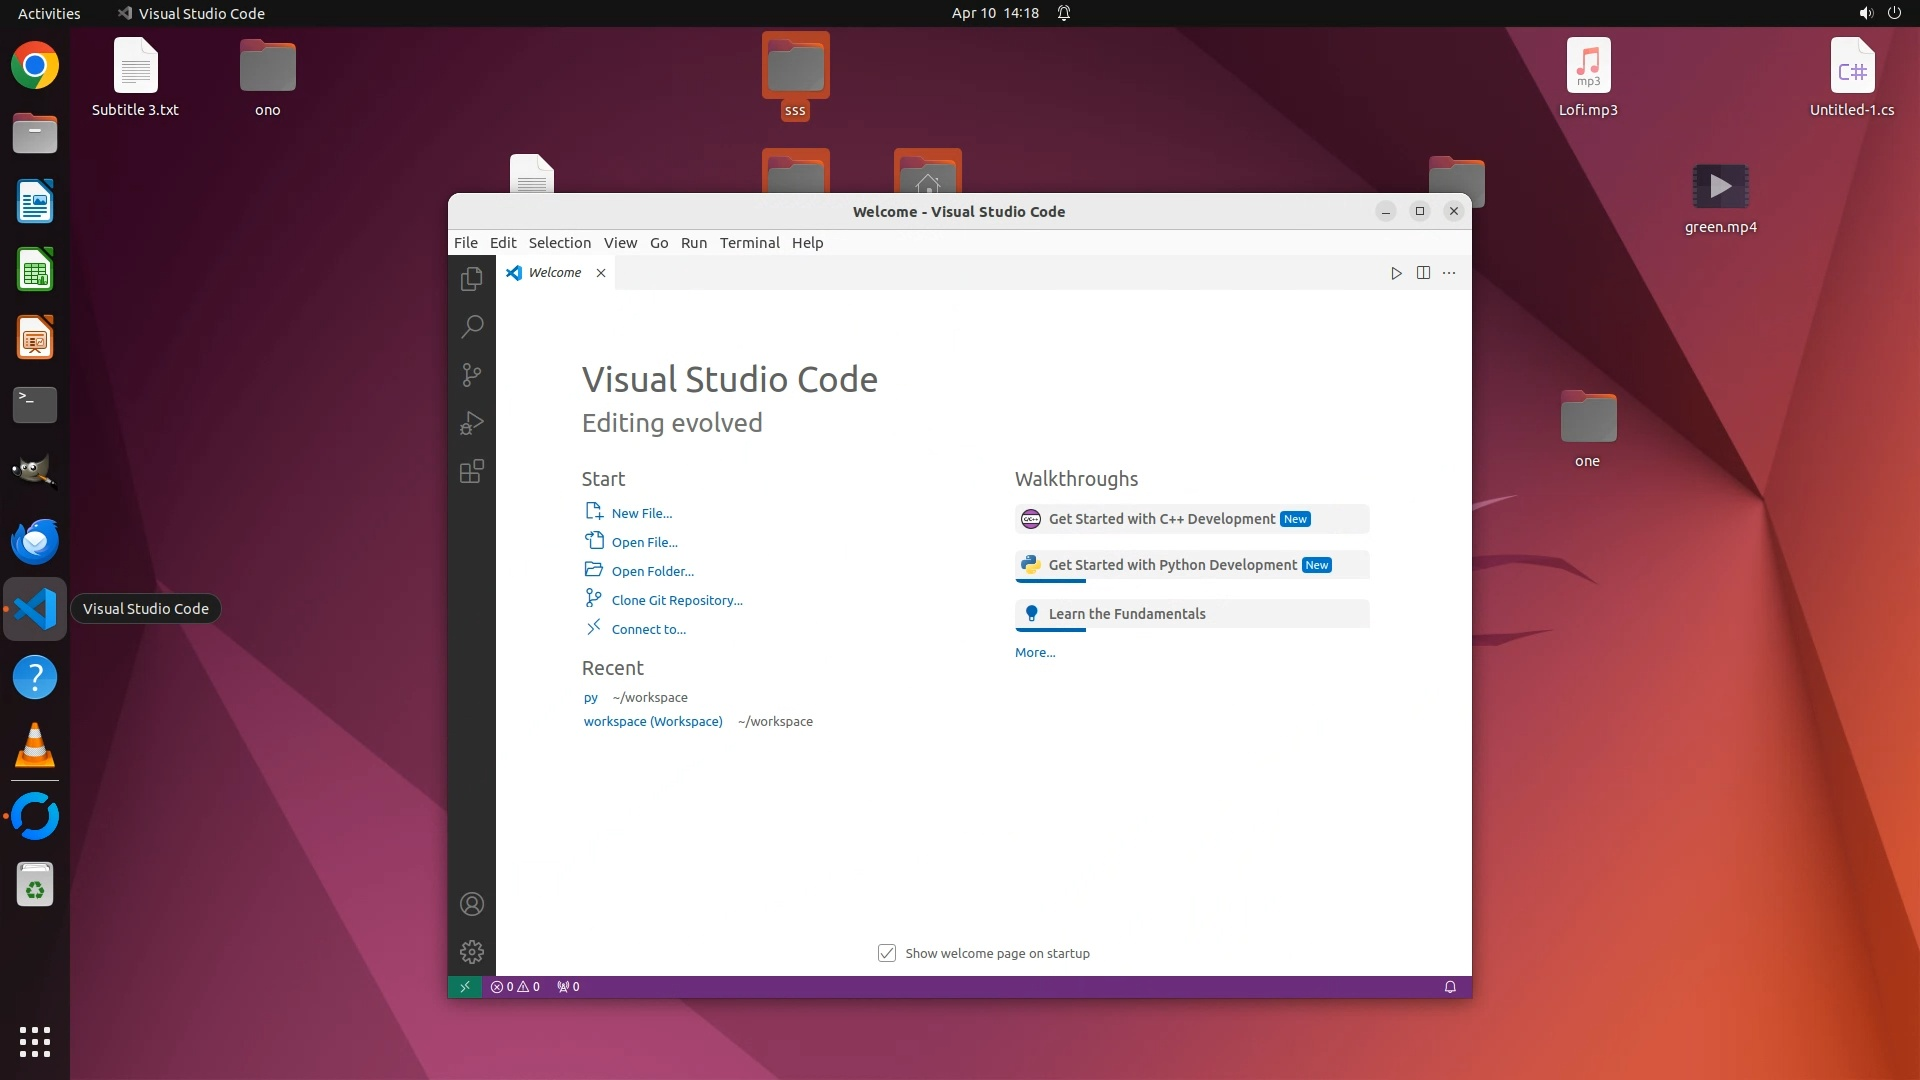Open the Explorer view in activity bar
Image resolution: width=1920 pixels, height=1080 pixels.
[472, 279]
